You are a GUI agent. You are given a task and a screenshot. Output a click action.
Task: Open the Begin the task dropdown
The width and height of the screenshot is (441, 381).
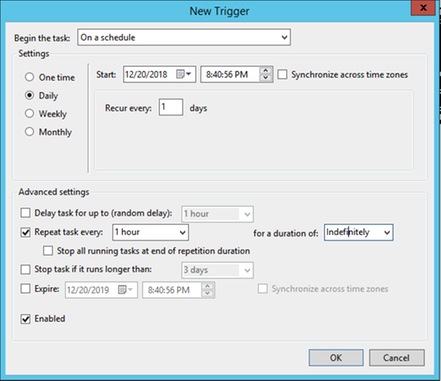tap(184, 37)
